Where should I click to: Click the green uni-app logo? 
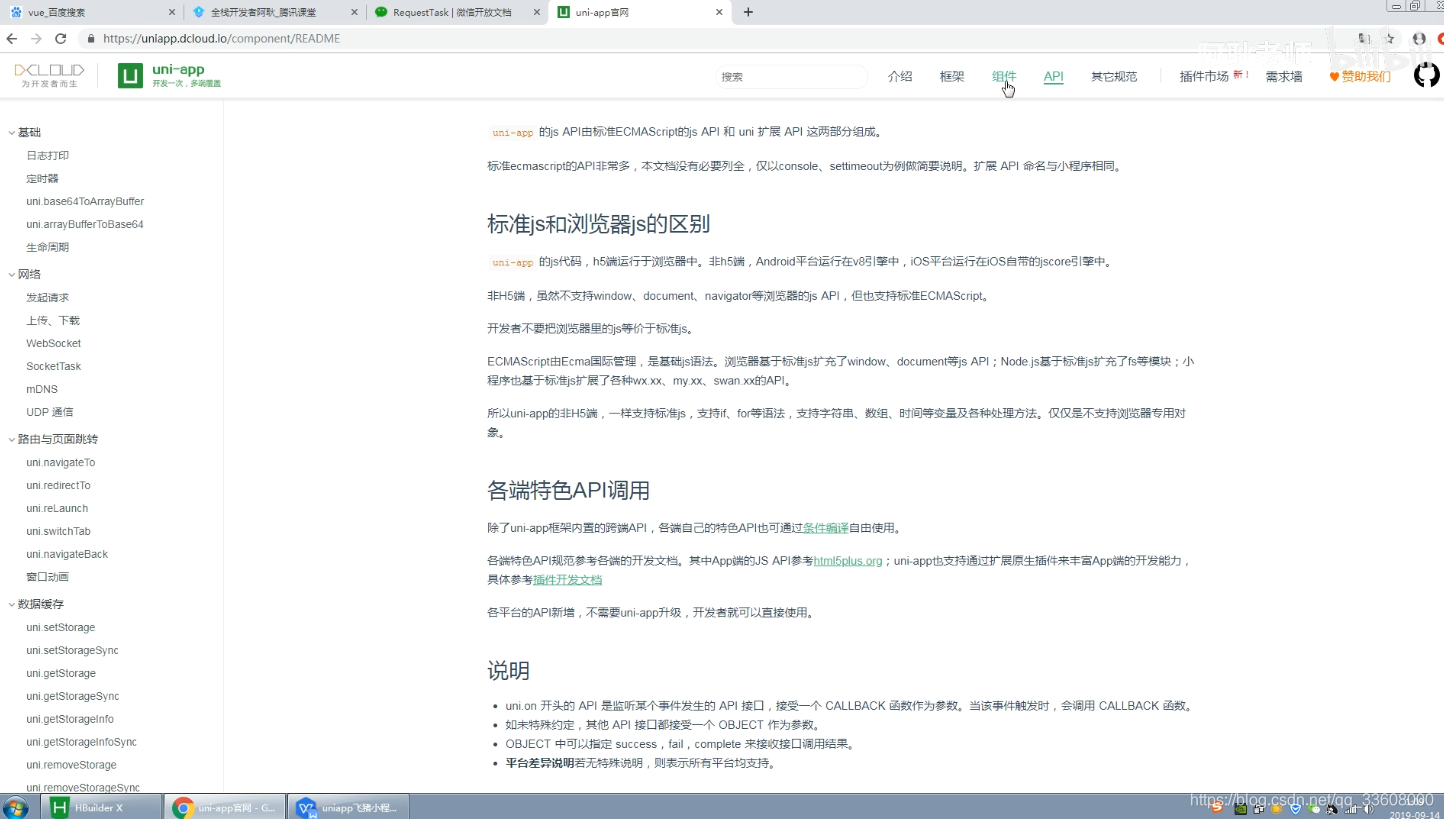click(x=130, y=74)
